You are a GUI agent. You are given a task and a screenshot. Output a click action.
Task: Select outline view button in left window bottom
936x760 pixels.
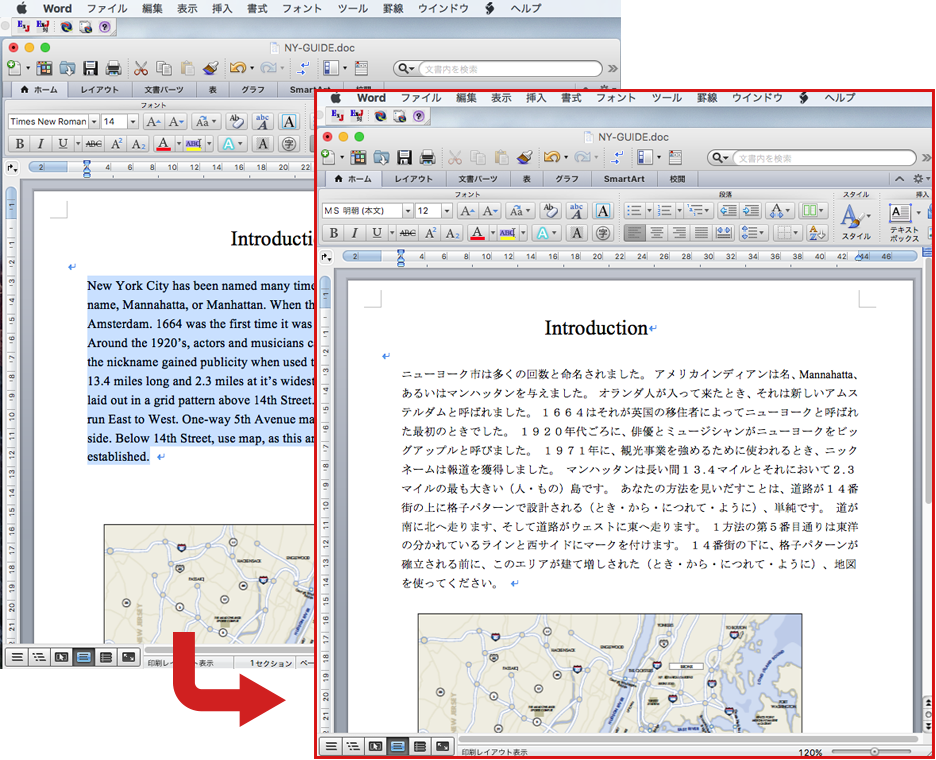(x=39, y=657)
